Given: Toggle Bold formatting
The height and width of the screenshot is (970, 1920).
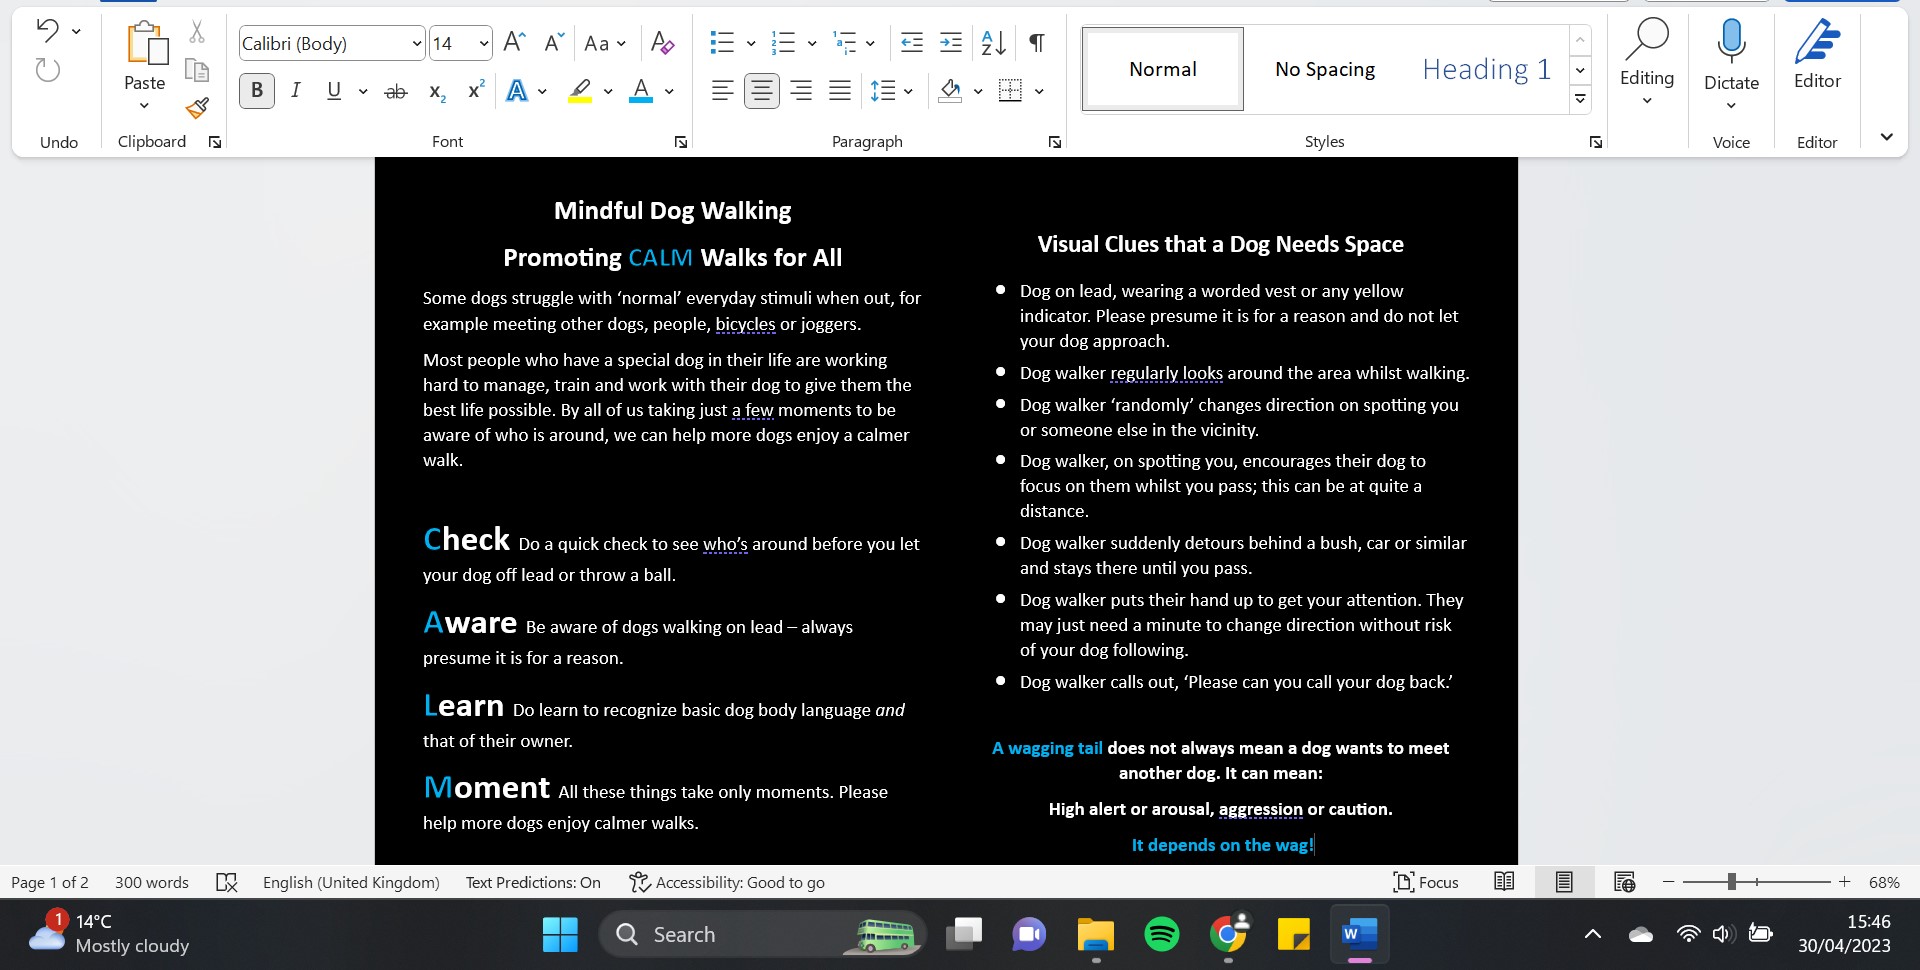Looking at the screenshot, I should coord(257,91).
